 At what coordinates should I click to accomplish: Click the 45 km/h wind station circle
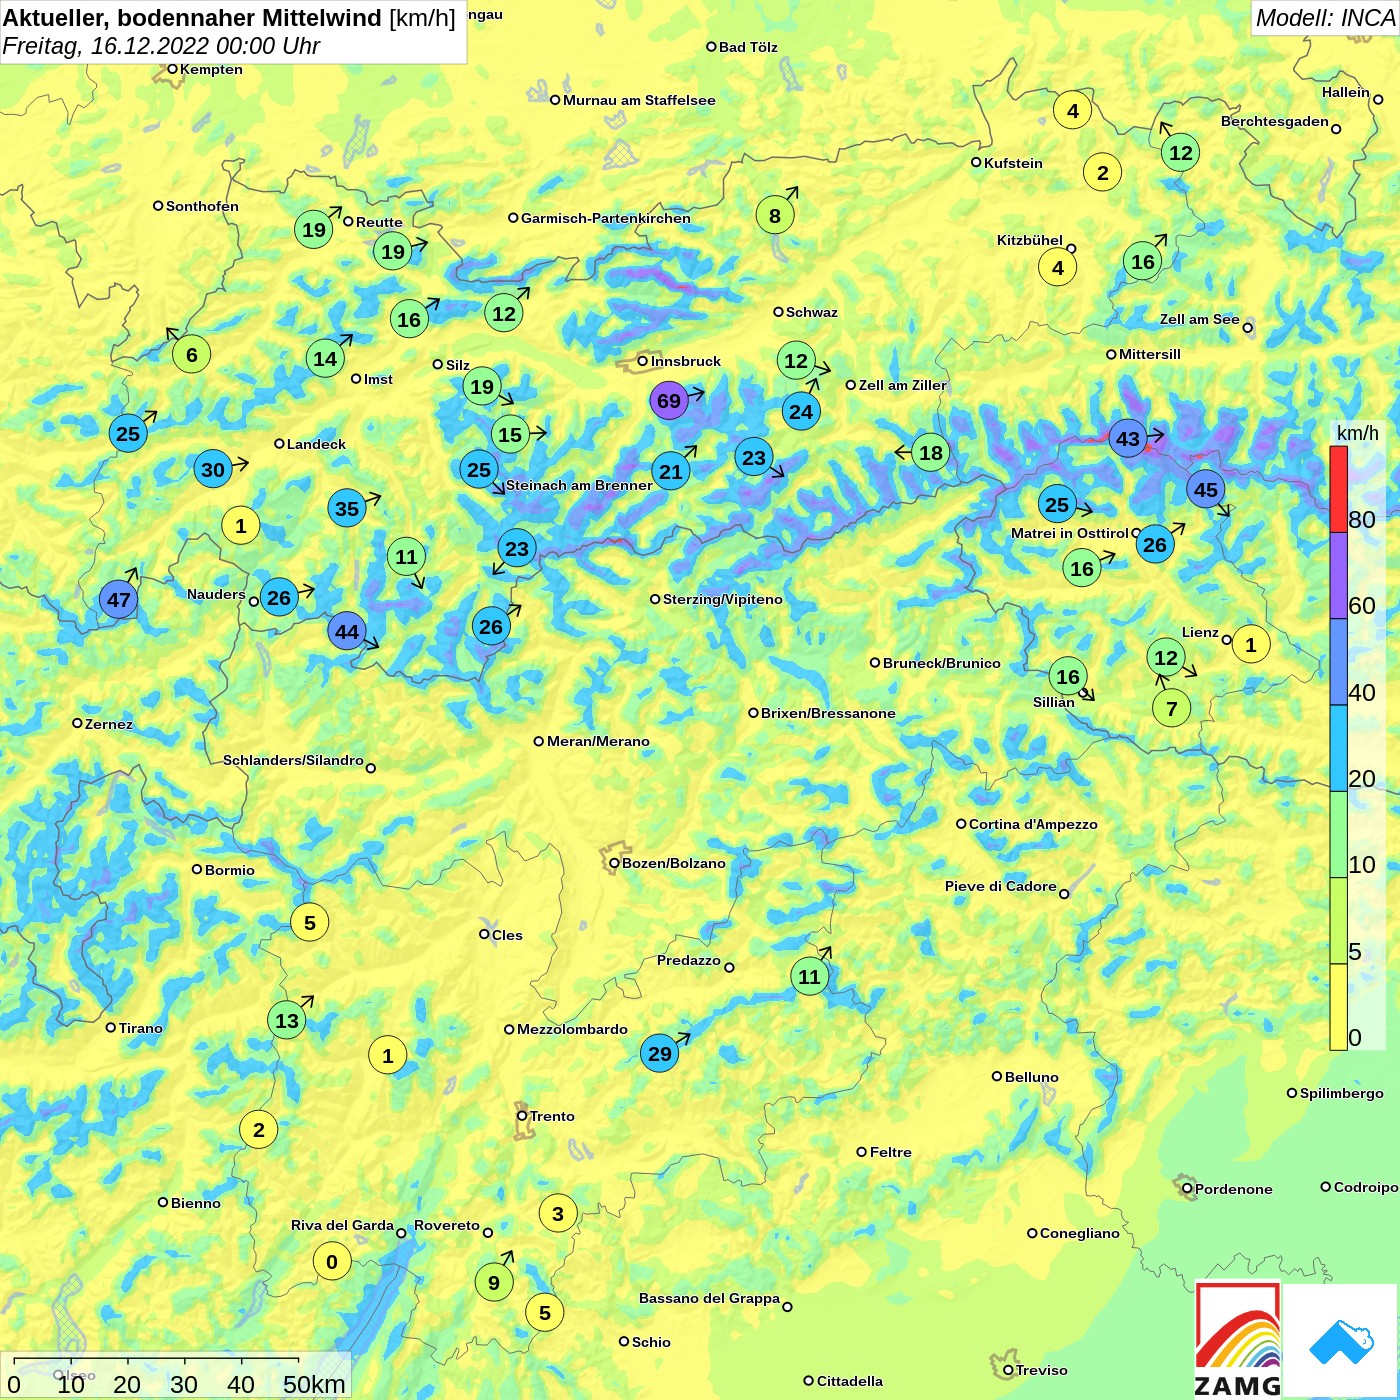(1206, 490)
